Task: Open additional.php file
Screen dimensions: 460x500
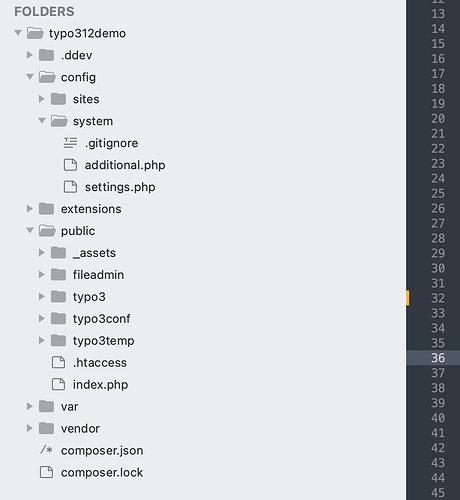Action: click(x=125, y=165)
